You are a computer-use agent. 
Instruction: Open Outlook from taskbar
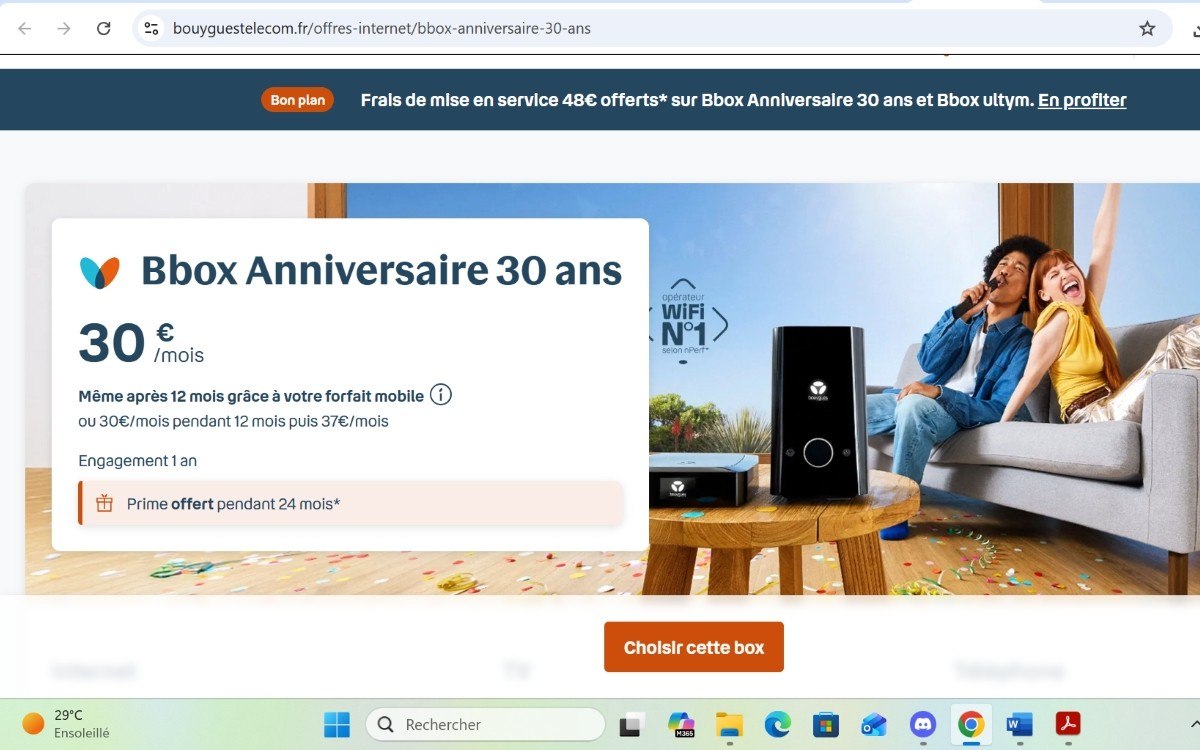pos(874,724)
